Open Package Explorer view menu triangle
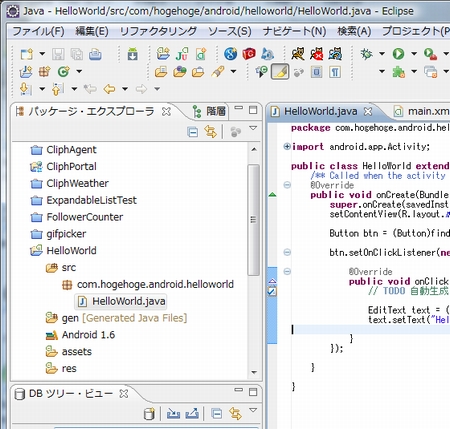 (253, 128)
